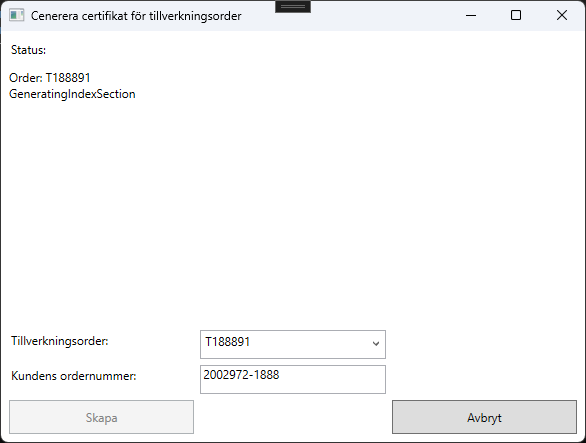The image size is (586, 443).
Task: Minimize the certificate generation window
Action: click(x=471, y=15)
